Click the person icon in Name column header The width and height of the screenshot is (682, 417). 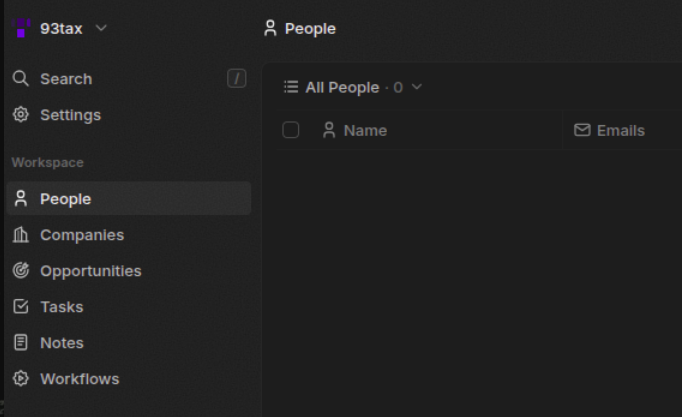tap(329, 130)
